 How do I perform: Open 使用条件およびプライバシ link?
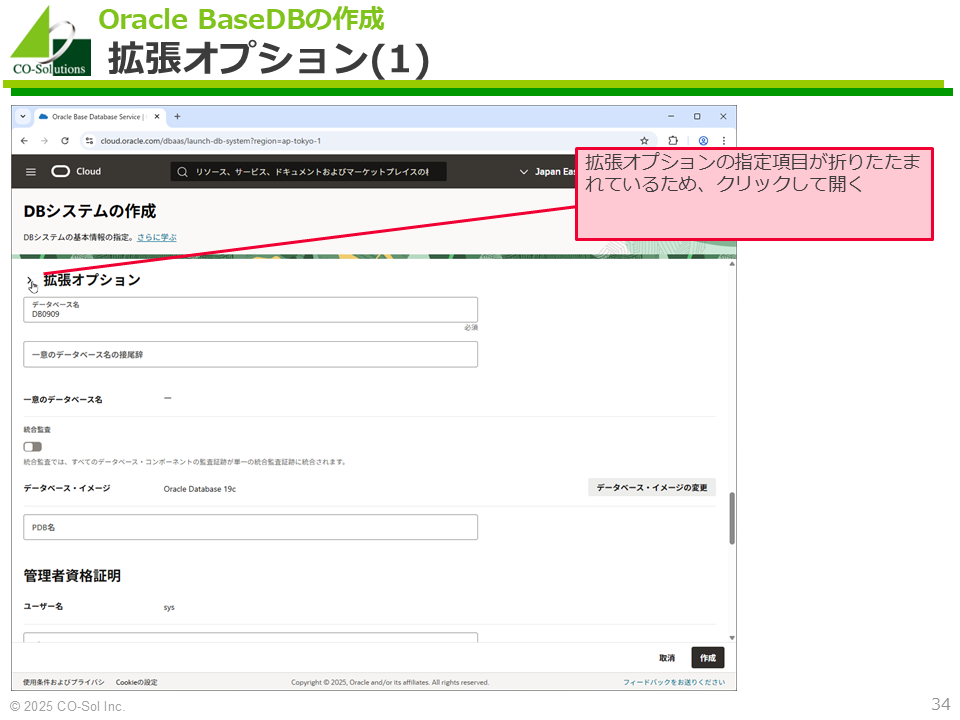tap(64, 683)
